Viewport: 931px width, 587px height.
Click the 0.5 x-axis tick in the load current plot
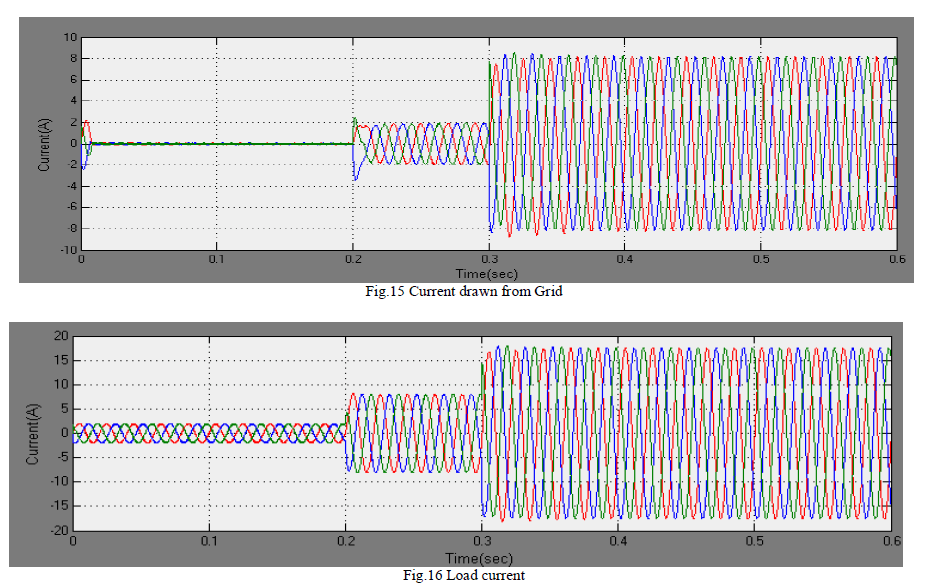(755, 541)
